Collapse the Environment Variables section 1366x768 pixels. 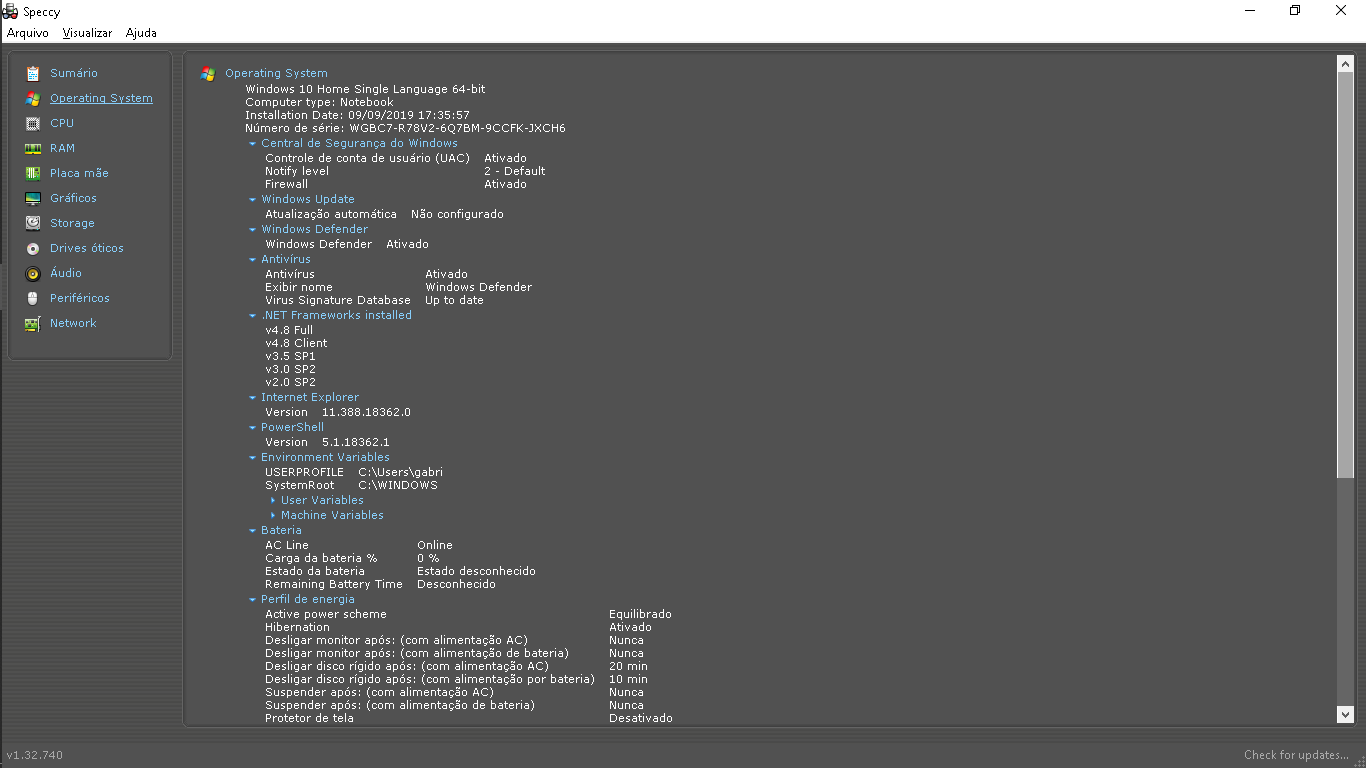252,458
